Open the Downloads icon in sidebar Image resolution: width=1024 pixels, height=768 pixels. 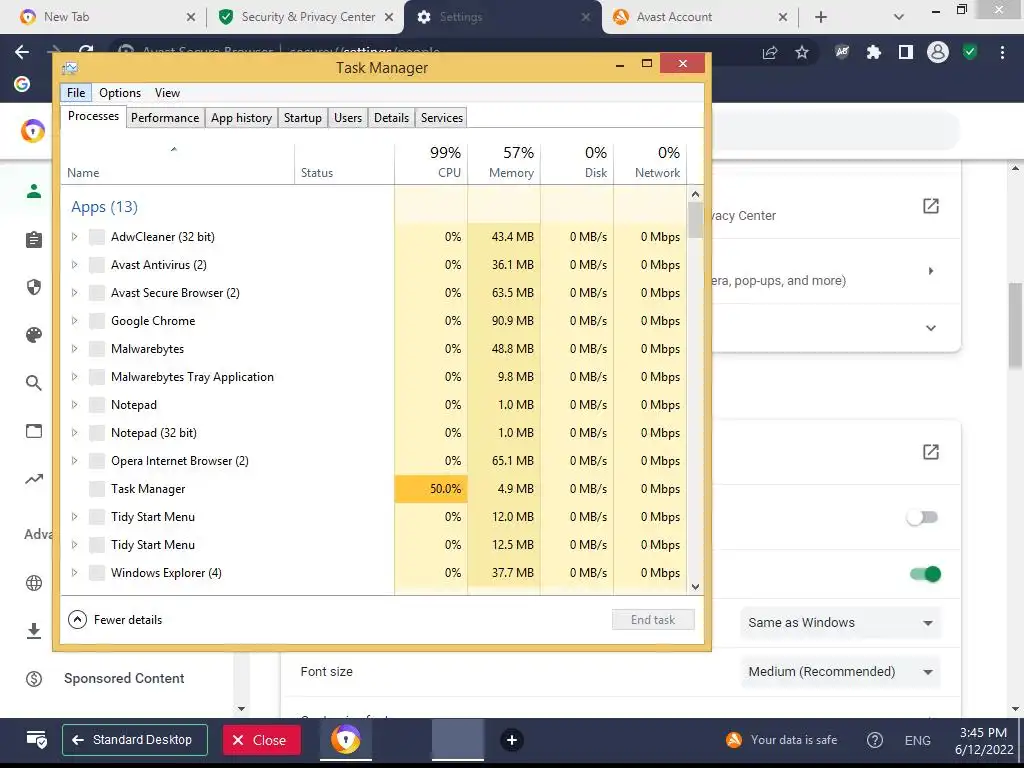click(34, 631)
